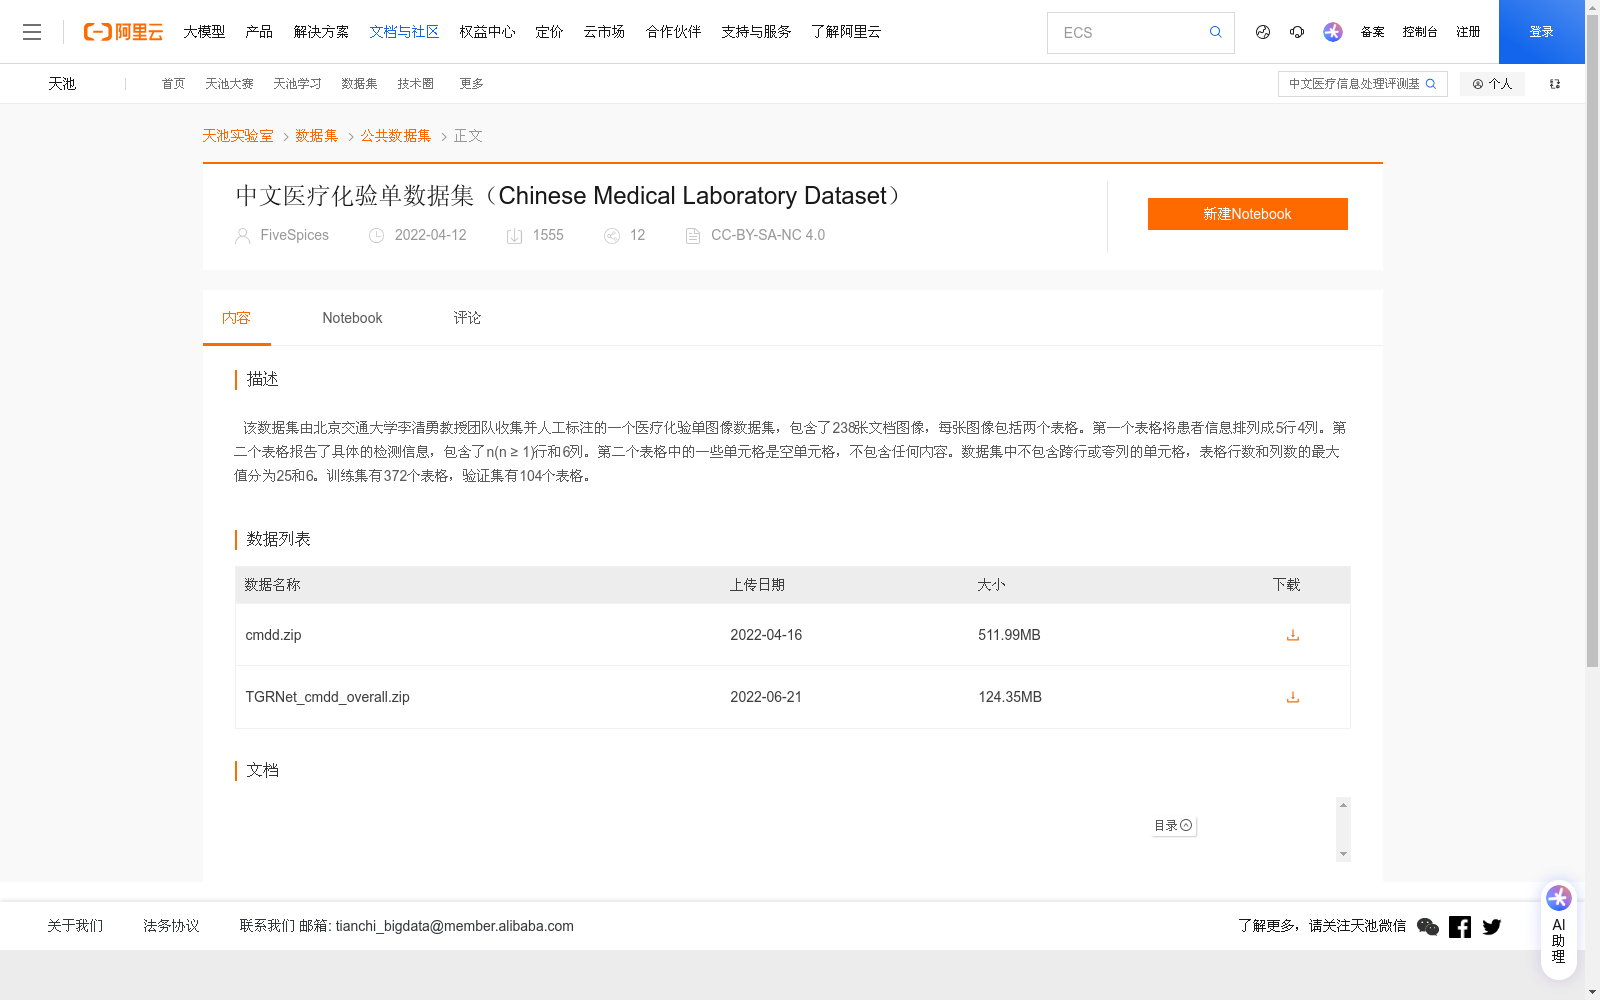Click the clock date icon
Viewport: 1600px width, 1000px height.
click(376, 236)
